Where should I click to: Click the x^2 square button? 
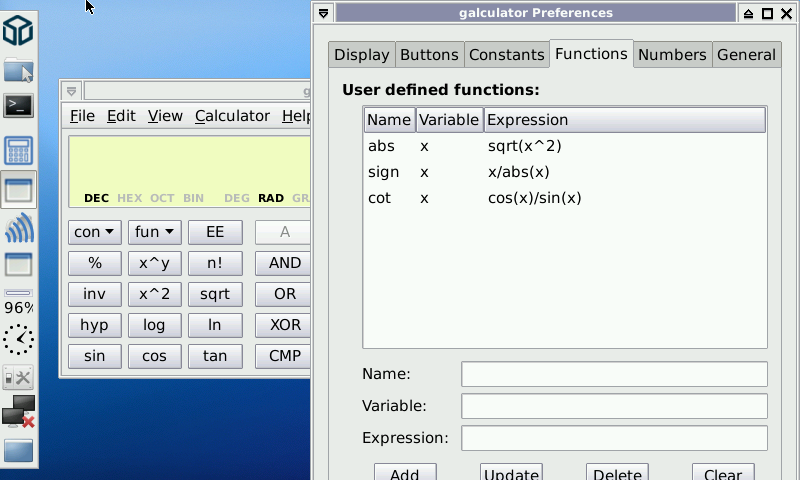point(155,294)
